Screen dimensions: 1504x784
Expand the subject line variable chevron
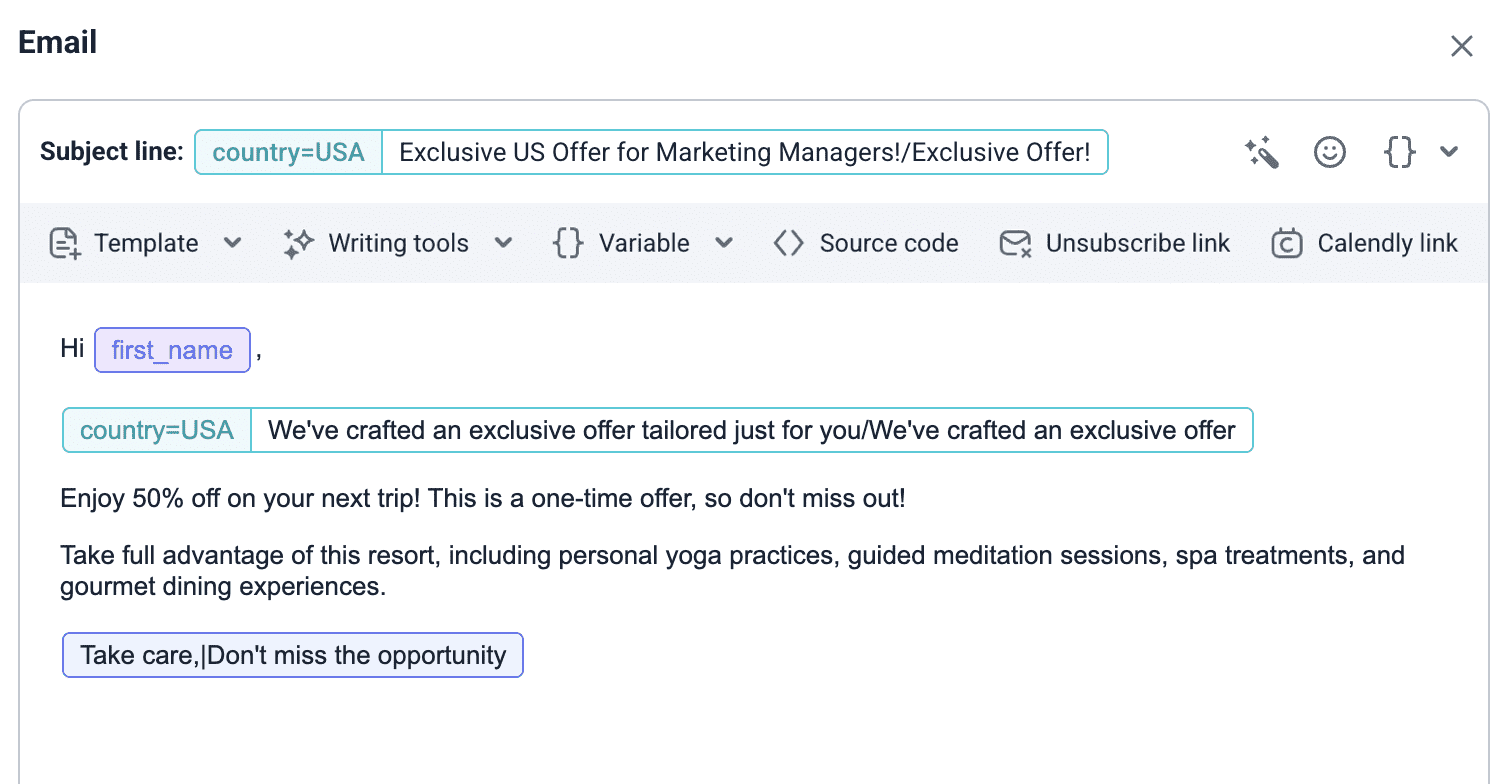(1449, 153)
